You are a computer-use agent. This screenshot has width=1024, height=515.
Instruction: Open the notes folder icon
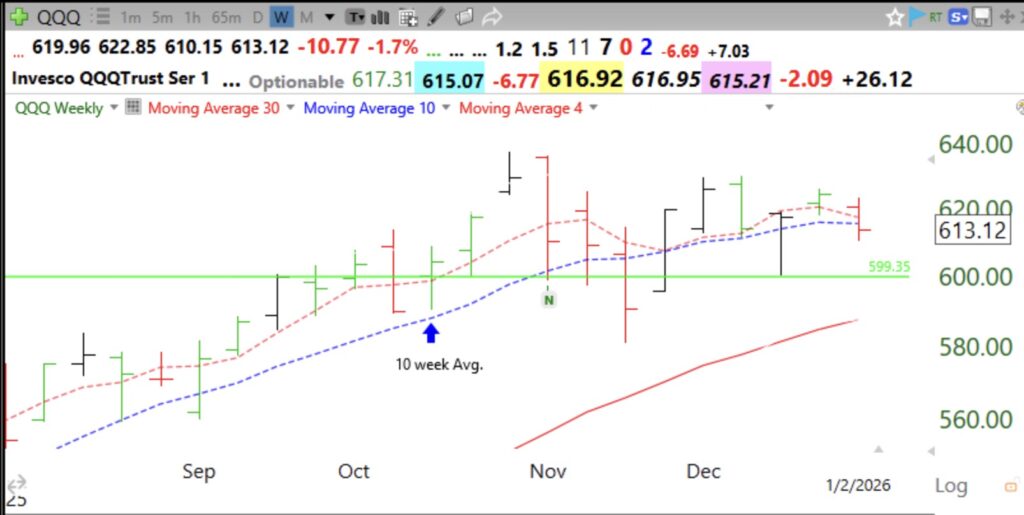(464, 17)
